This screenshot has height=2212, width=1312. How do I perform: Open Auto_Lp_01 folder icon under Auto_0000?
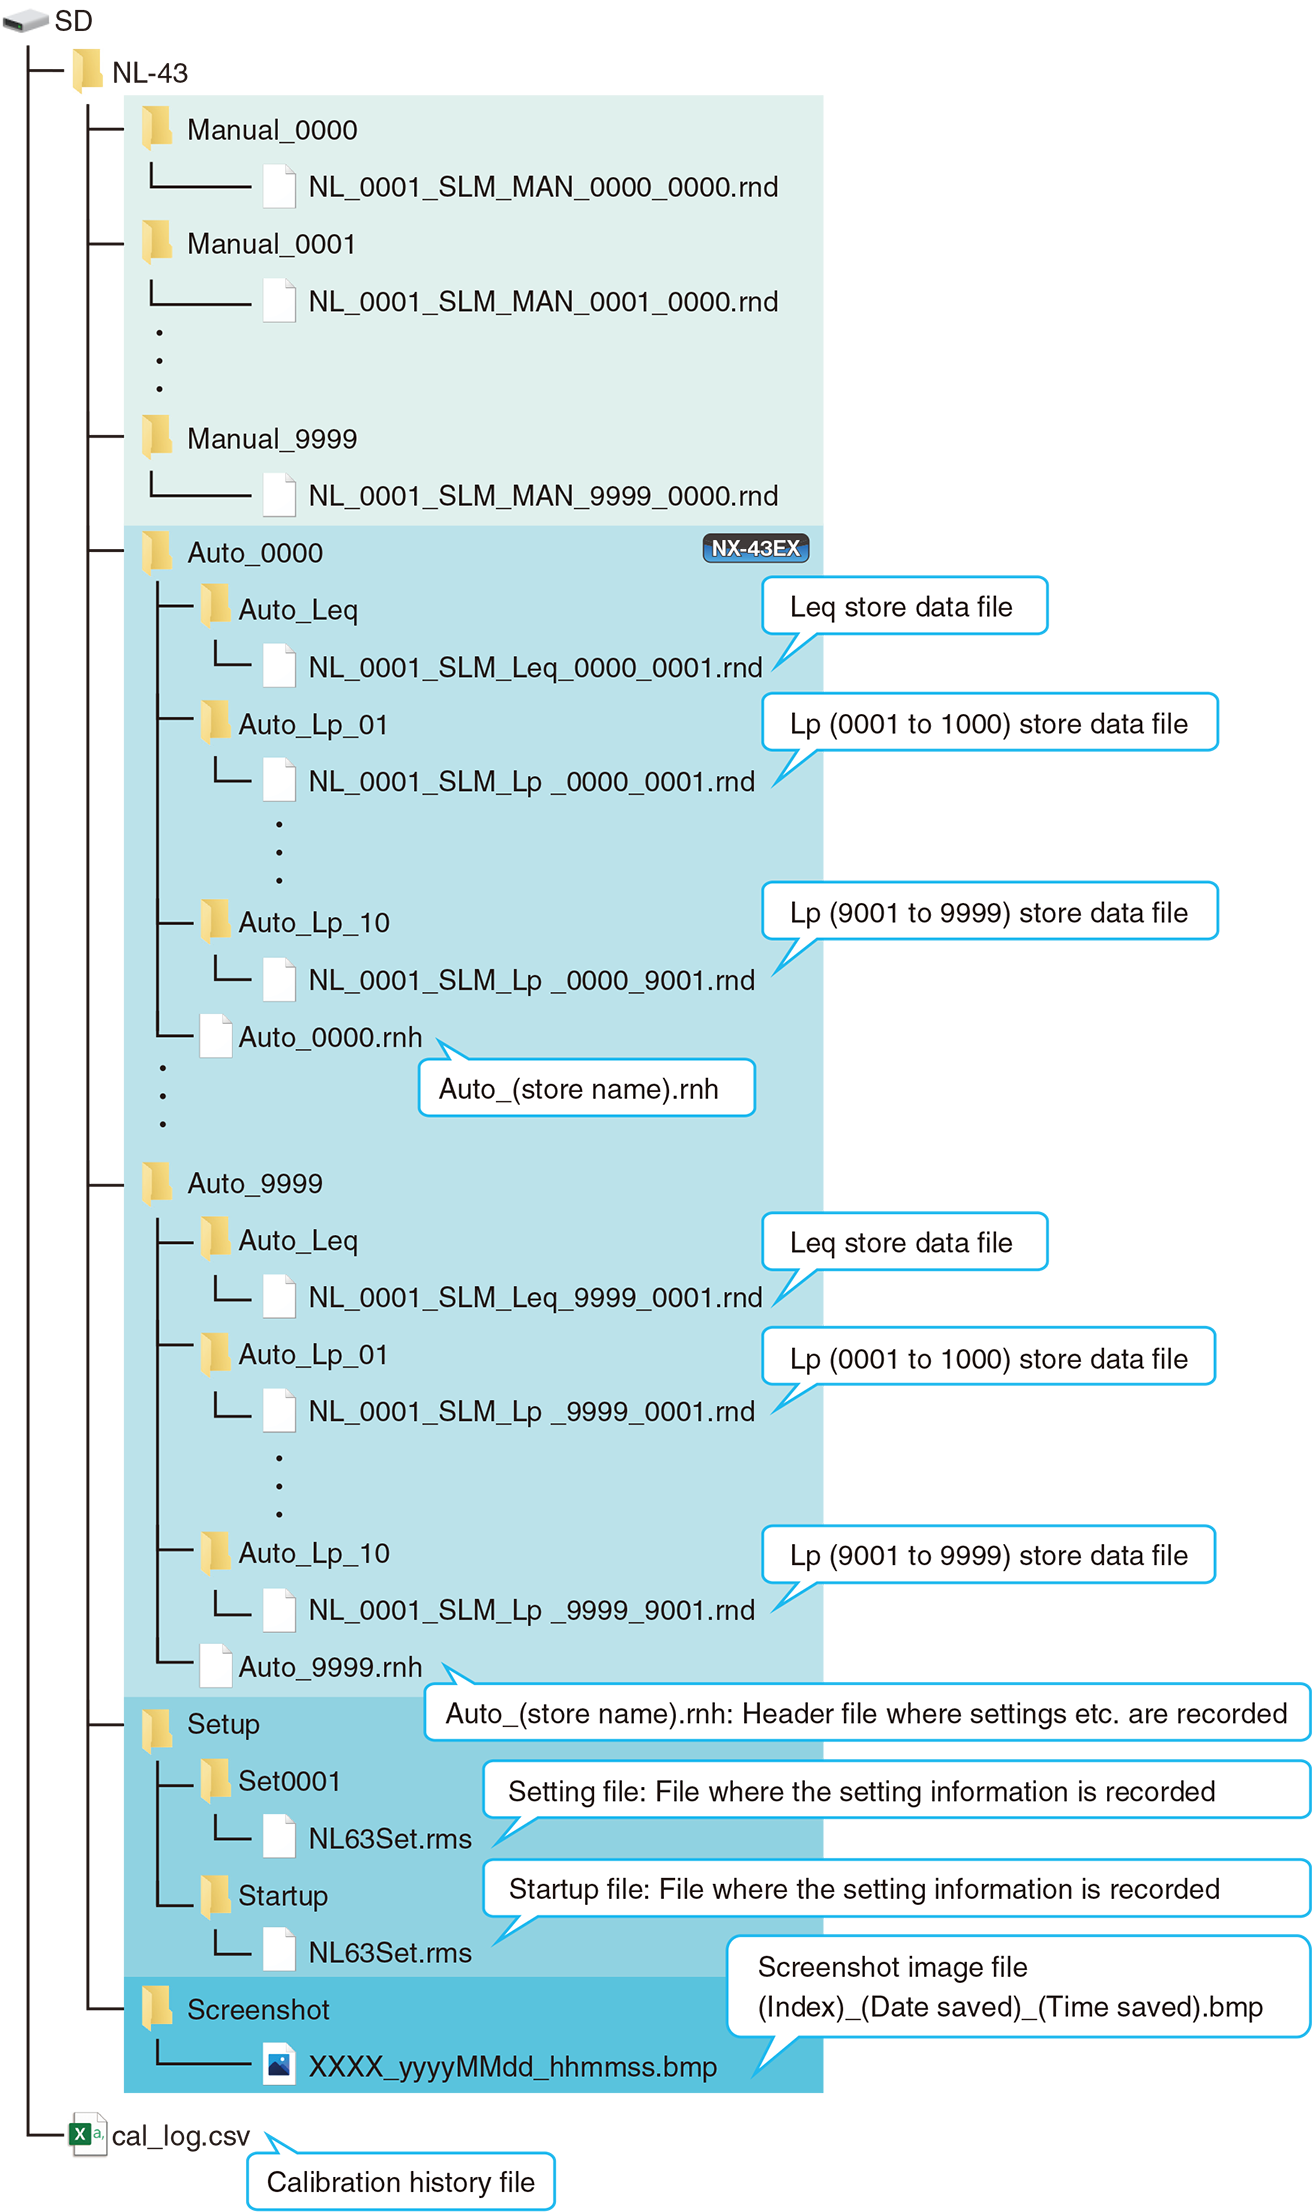click(215, 723)
